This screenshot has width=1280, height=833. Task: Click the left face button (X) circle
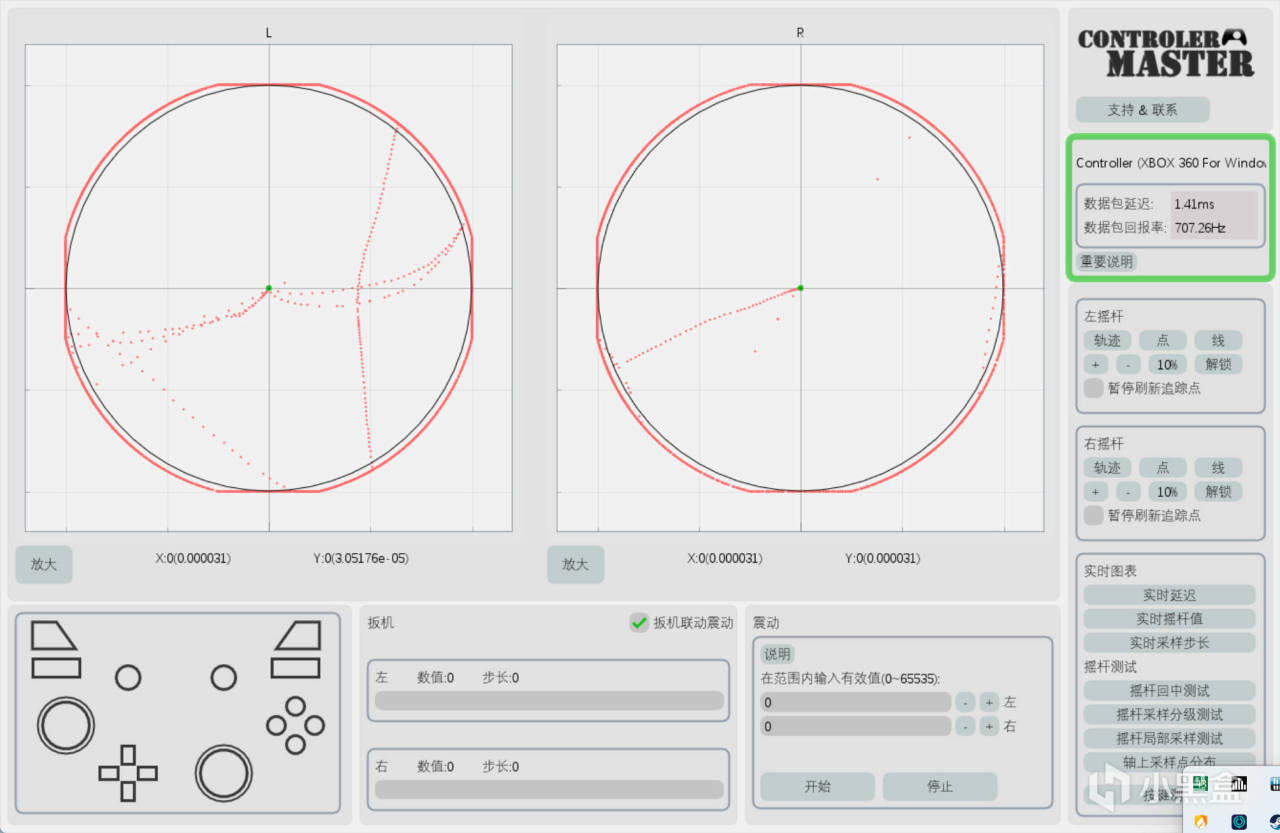[276, 725]
